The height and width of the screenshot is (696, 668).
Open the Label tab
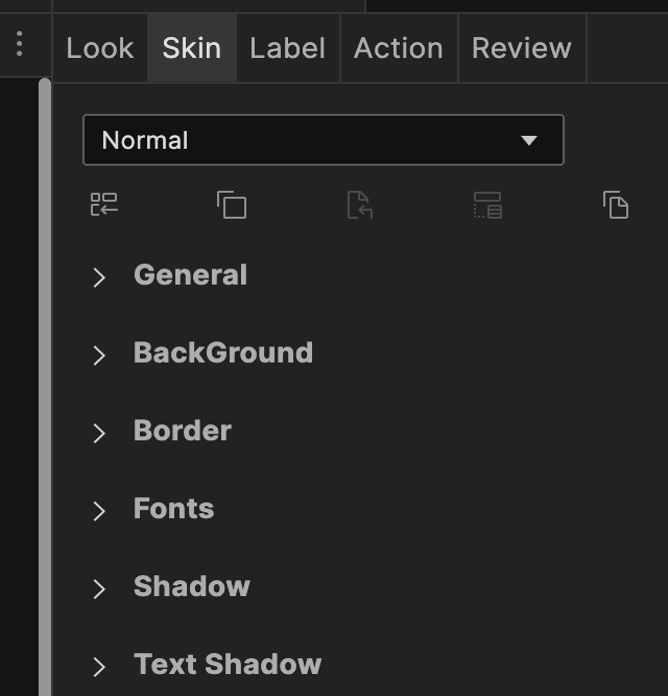click(288, 48)
